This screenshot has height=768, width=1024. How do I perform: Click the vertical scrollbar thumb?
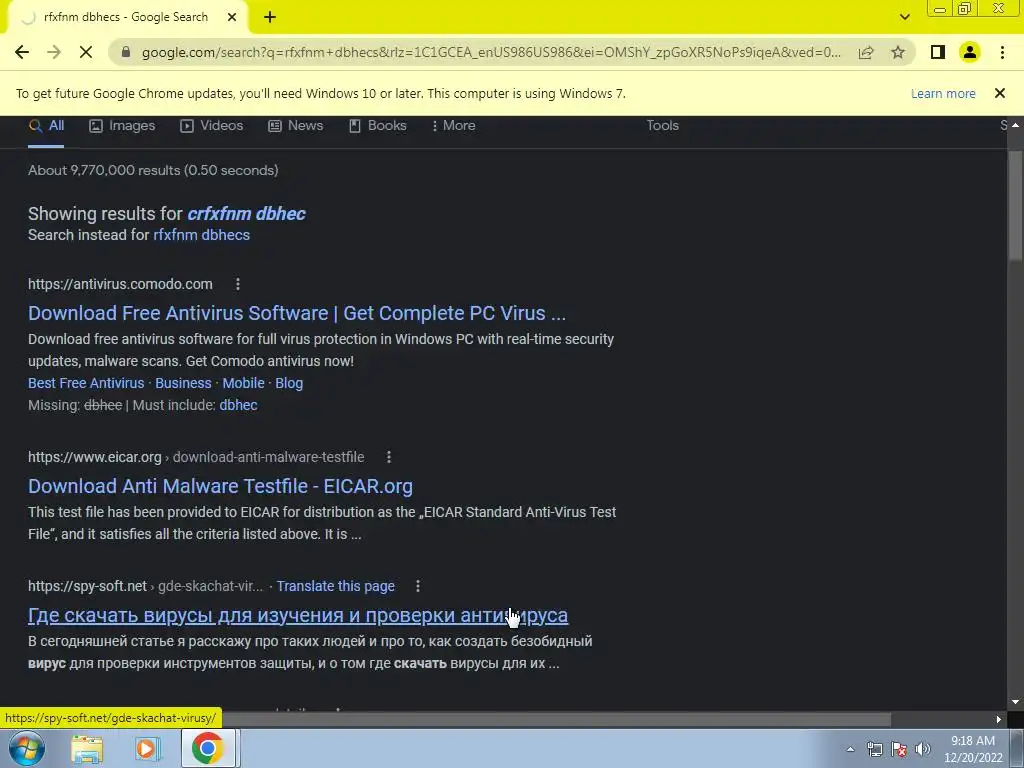(1016, 207)
